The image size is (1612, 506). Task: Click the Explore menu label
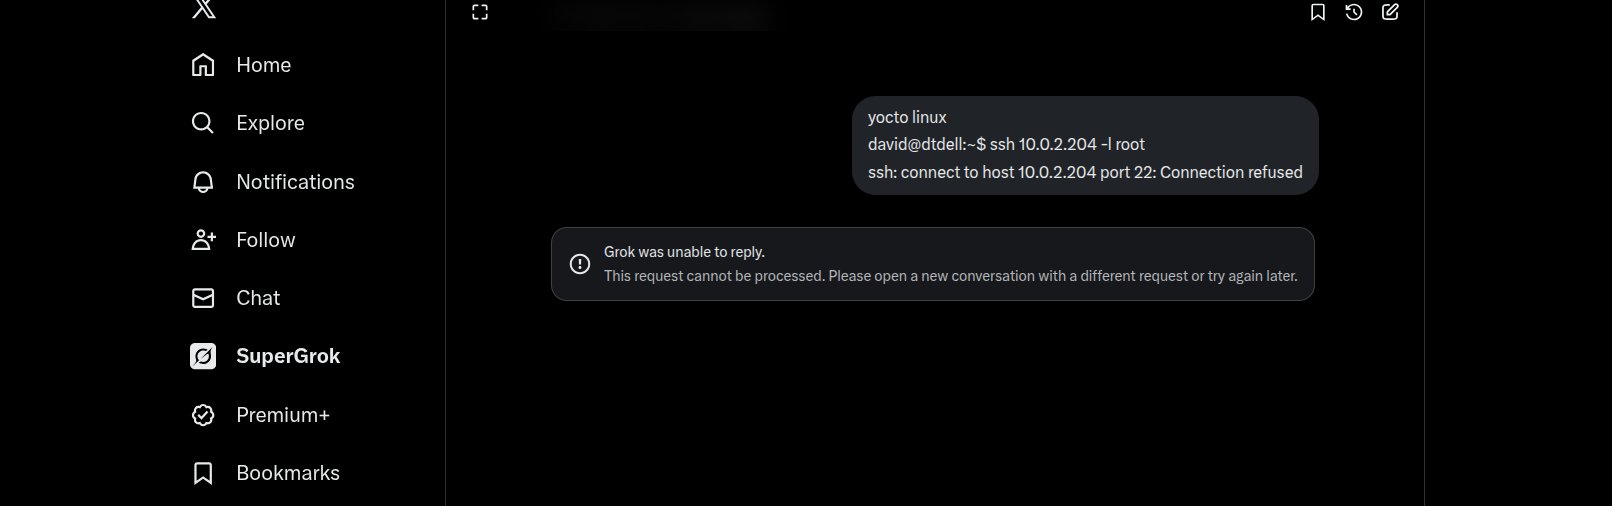pyautogui.click(x=270, y=123)
